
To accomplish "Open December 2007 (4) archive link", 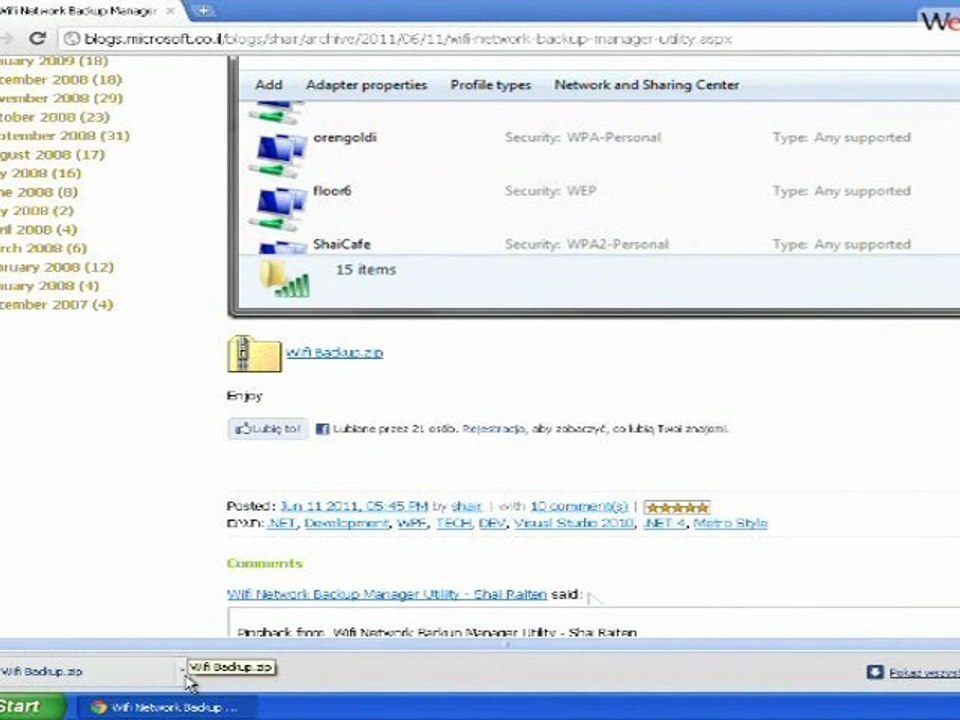I will 56,305.
